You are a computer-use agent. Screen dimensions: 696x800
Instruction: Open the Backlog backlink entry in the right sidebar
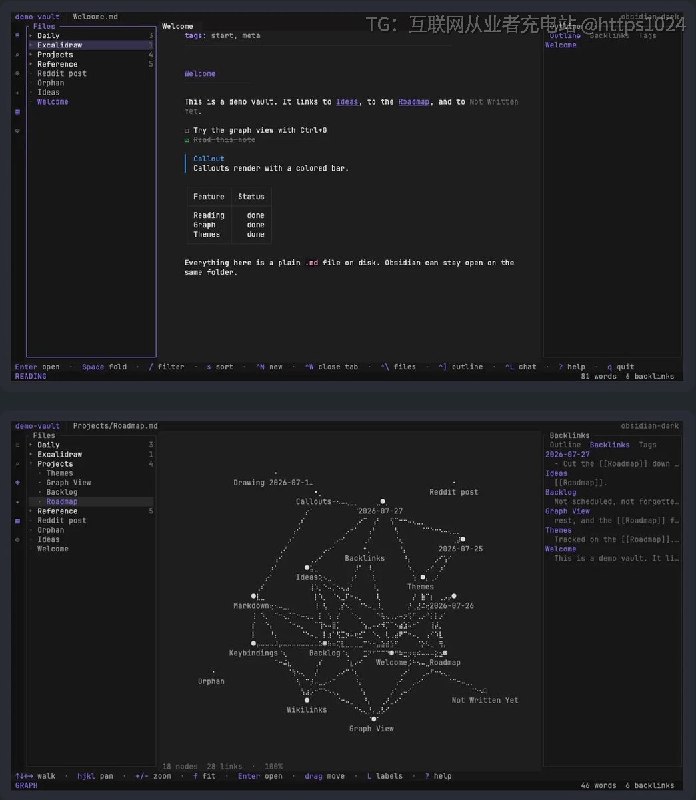(560, 492)
